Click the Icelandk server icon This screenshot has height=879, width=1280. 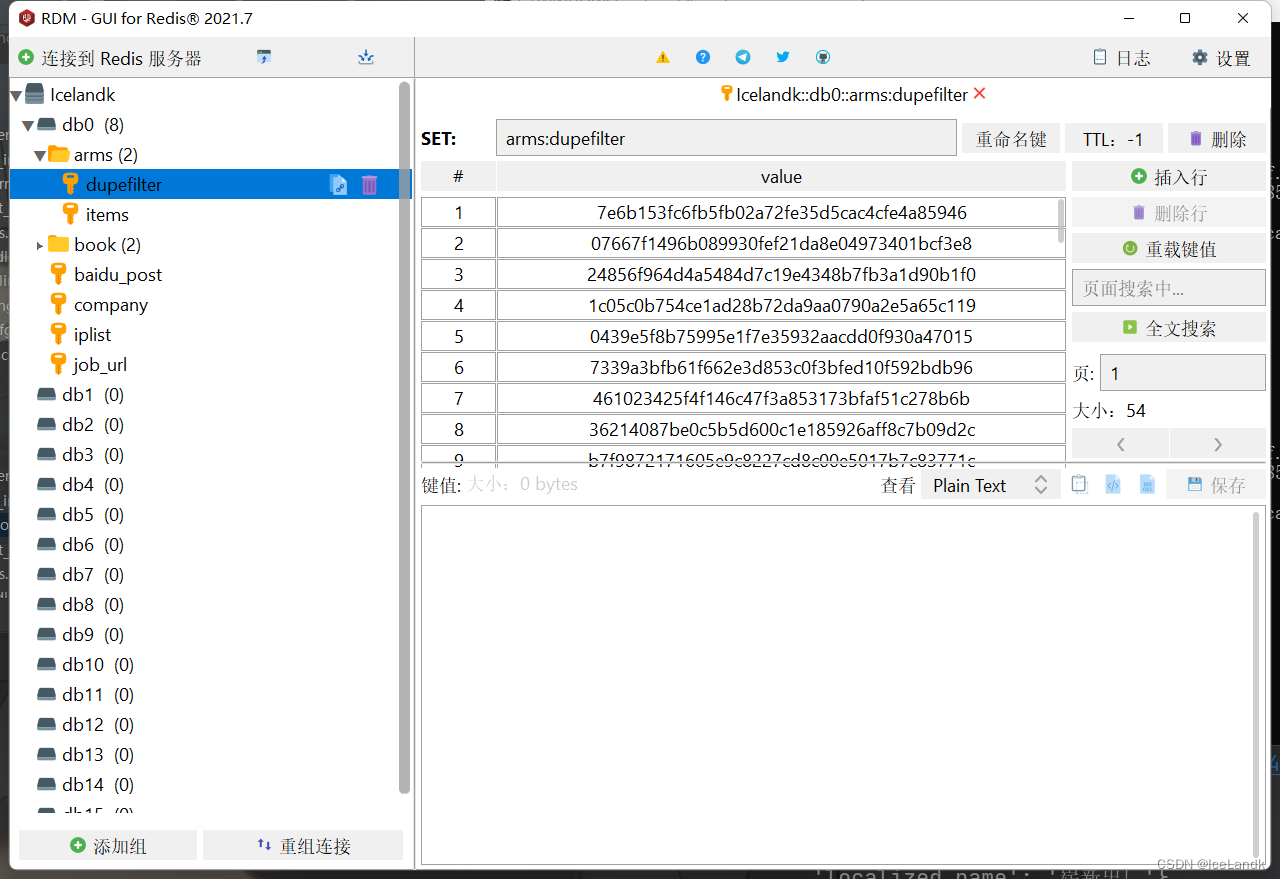pos(34,95)
